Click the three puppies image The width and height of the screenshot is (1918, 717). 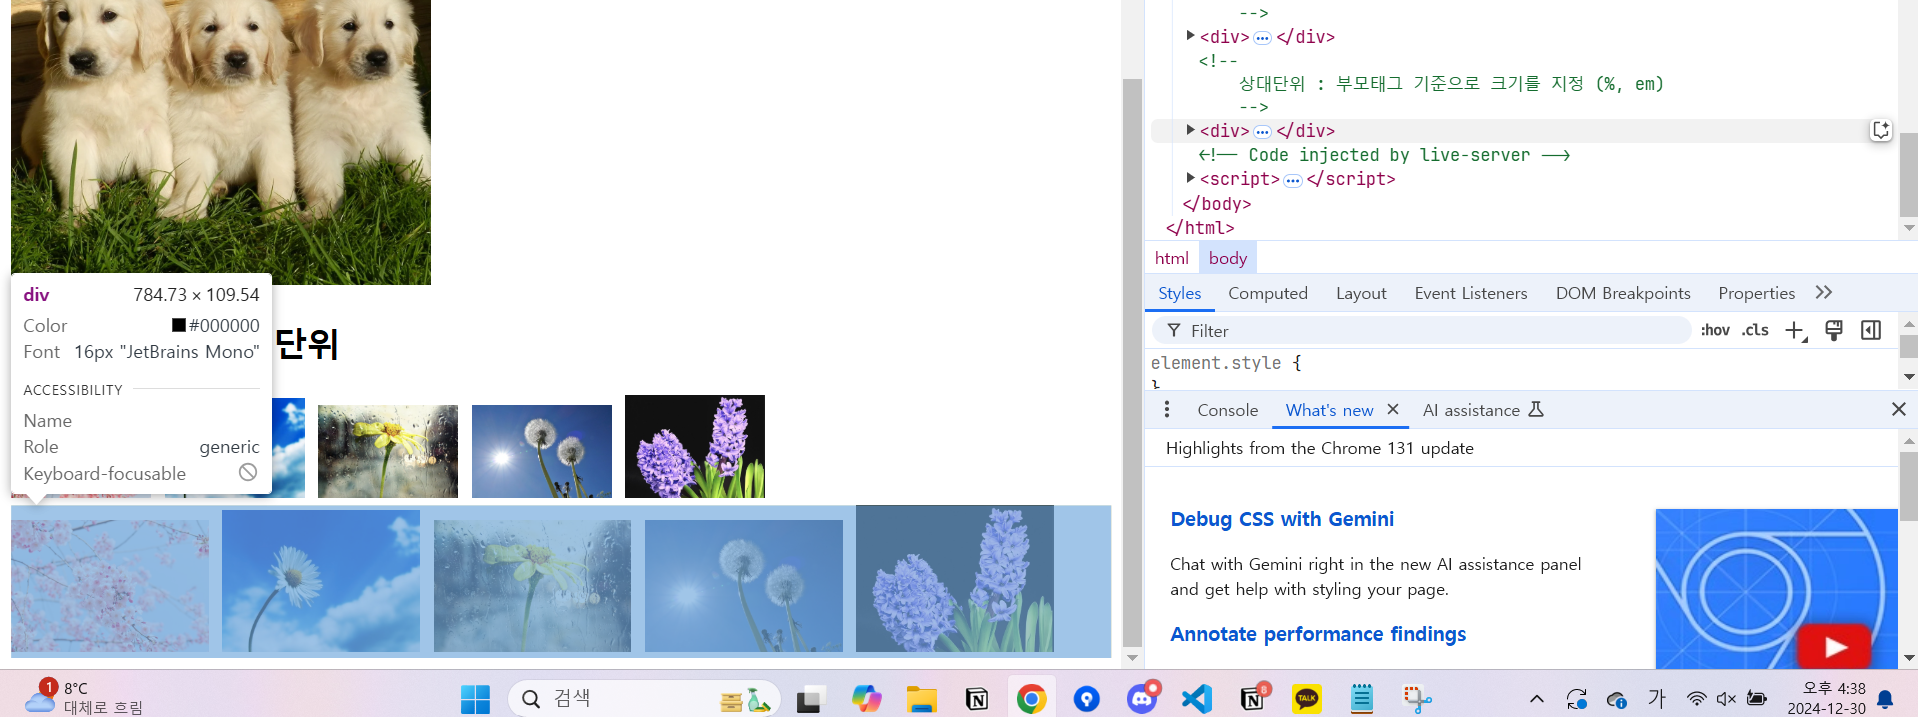[221, 142]
